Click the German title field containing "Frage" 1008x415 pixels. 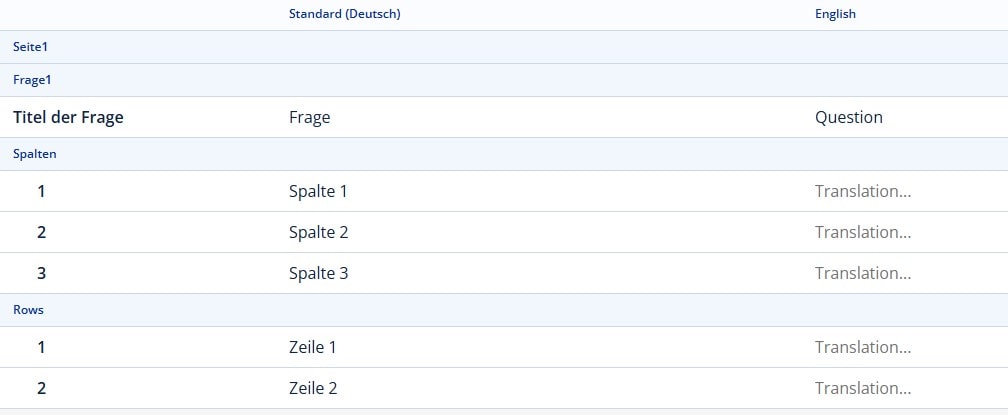click(309, 117)
